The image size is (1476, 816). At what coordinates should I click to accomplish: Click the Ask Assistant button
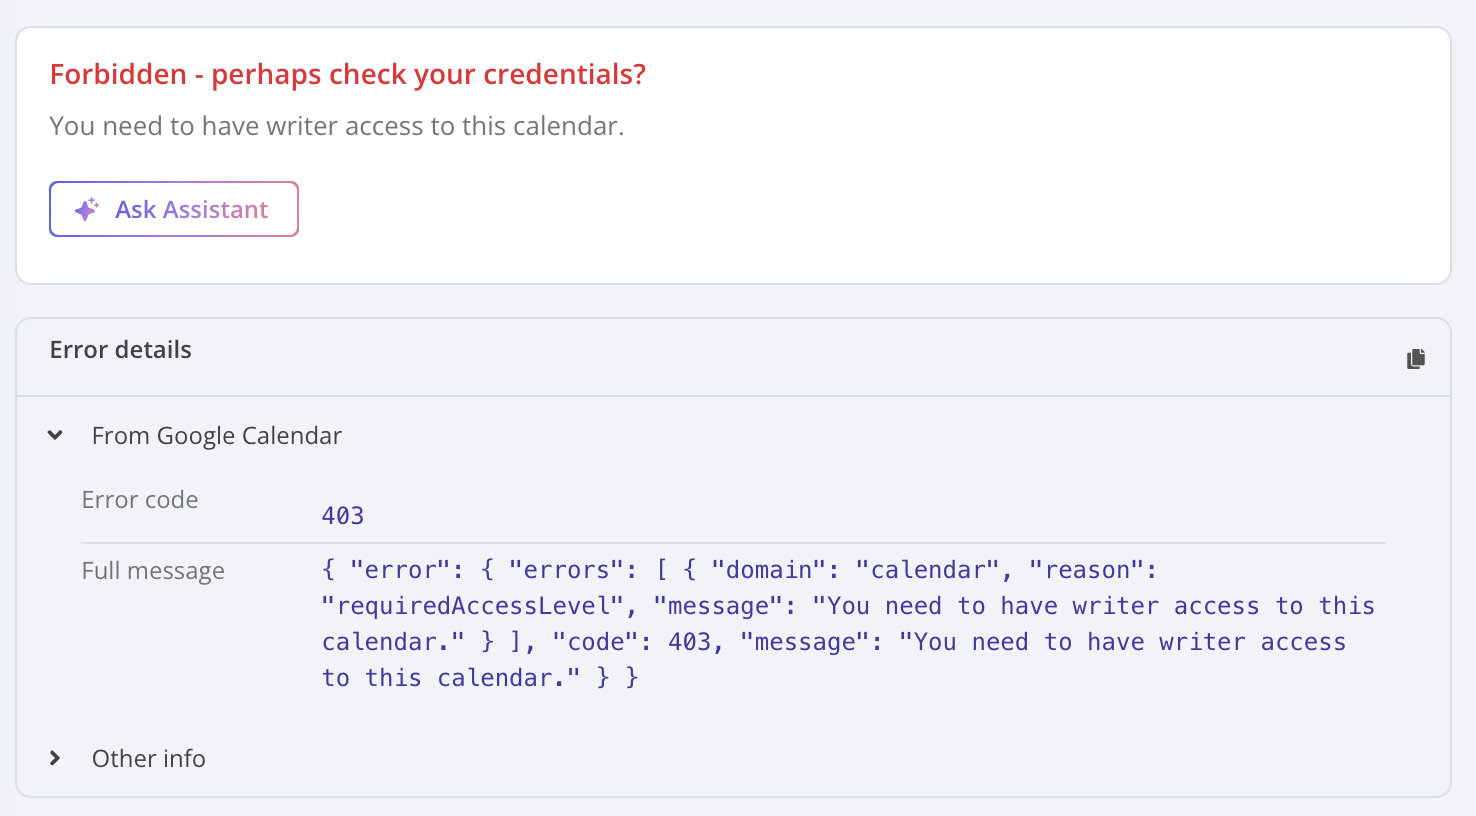[x=174, y=209]
